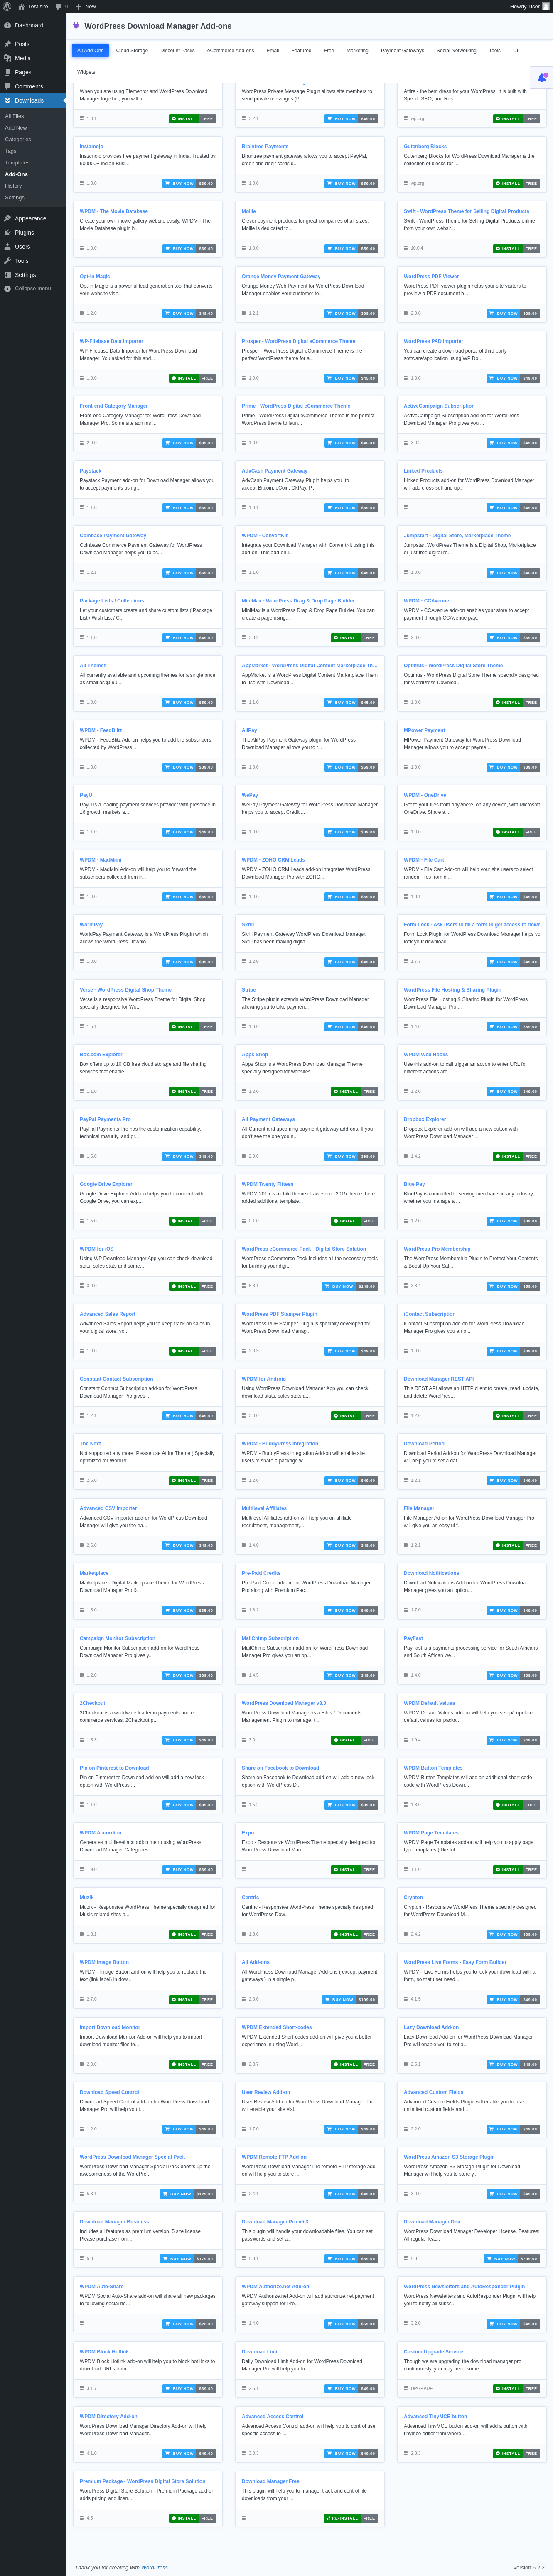Open All Files under Downloads
The height and width of the screenshot is (2576, 553).
tap(14, 116)
